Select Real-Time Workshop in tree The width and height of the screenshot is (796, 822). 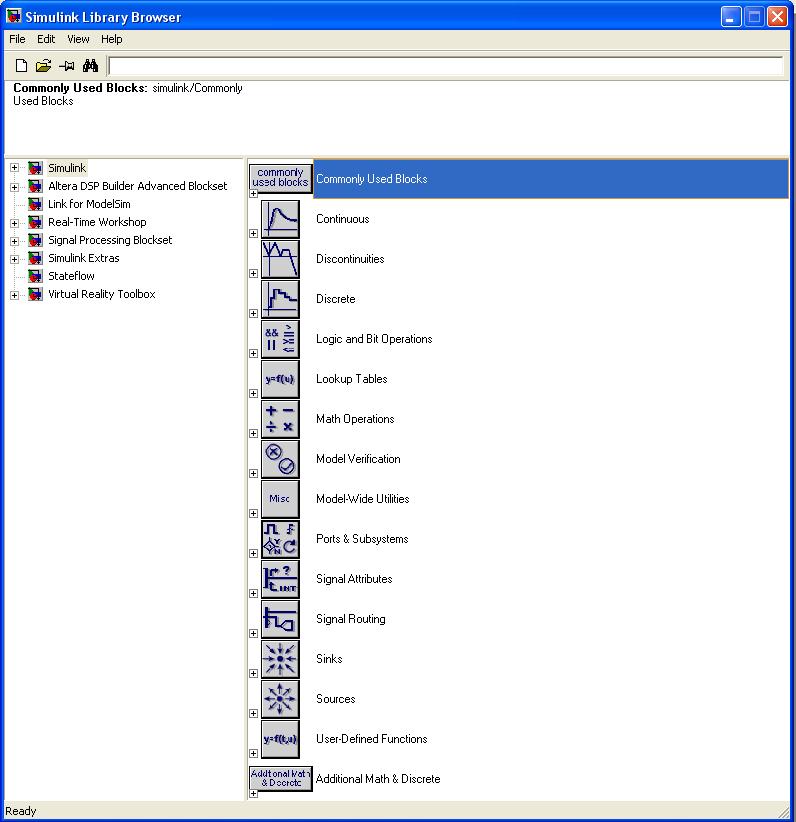tap(97, 222)
